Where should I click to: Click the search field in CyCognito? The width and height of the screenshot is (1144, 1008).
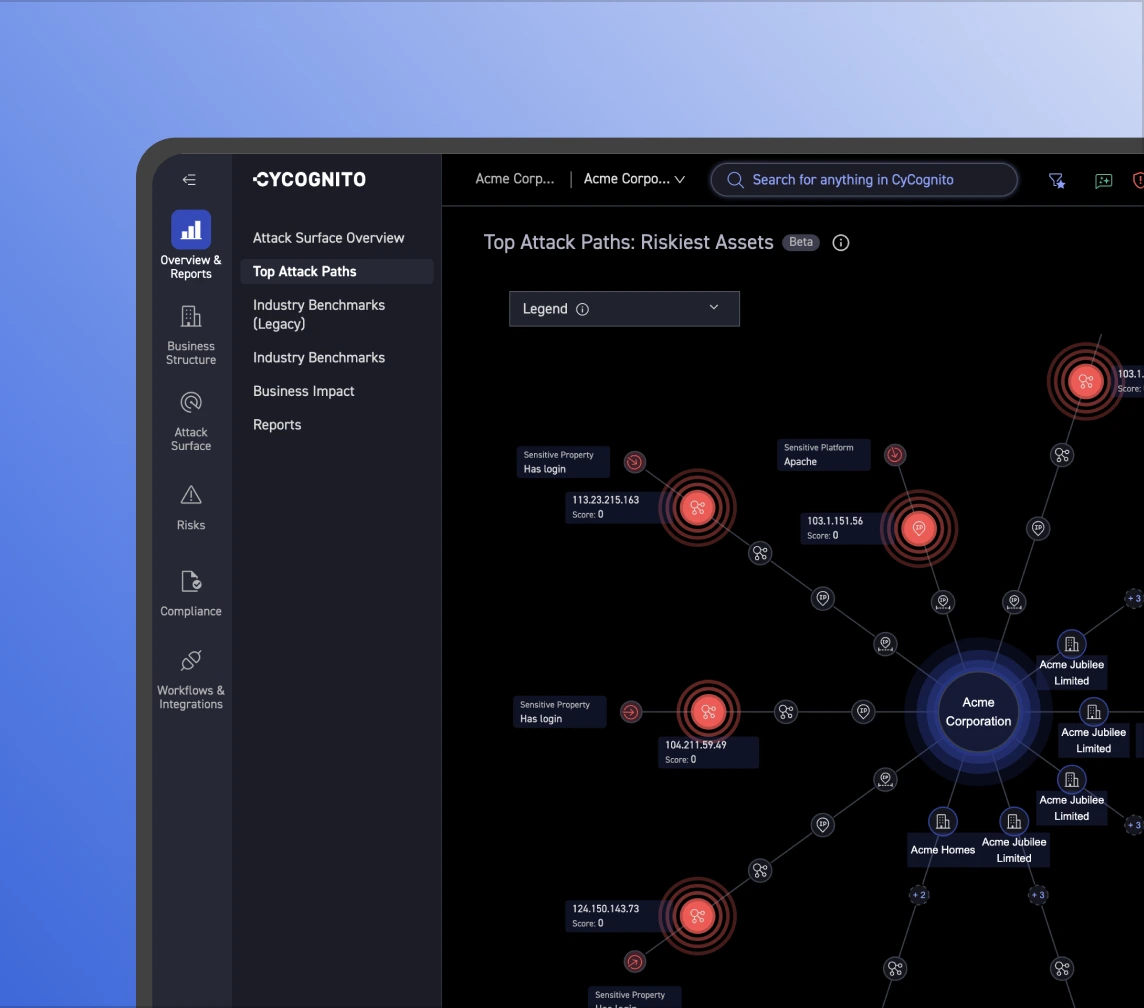pyautogui.click(x=864, y=180)
